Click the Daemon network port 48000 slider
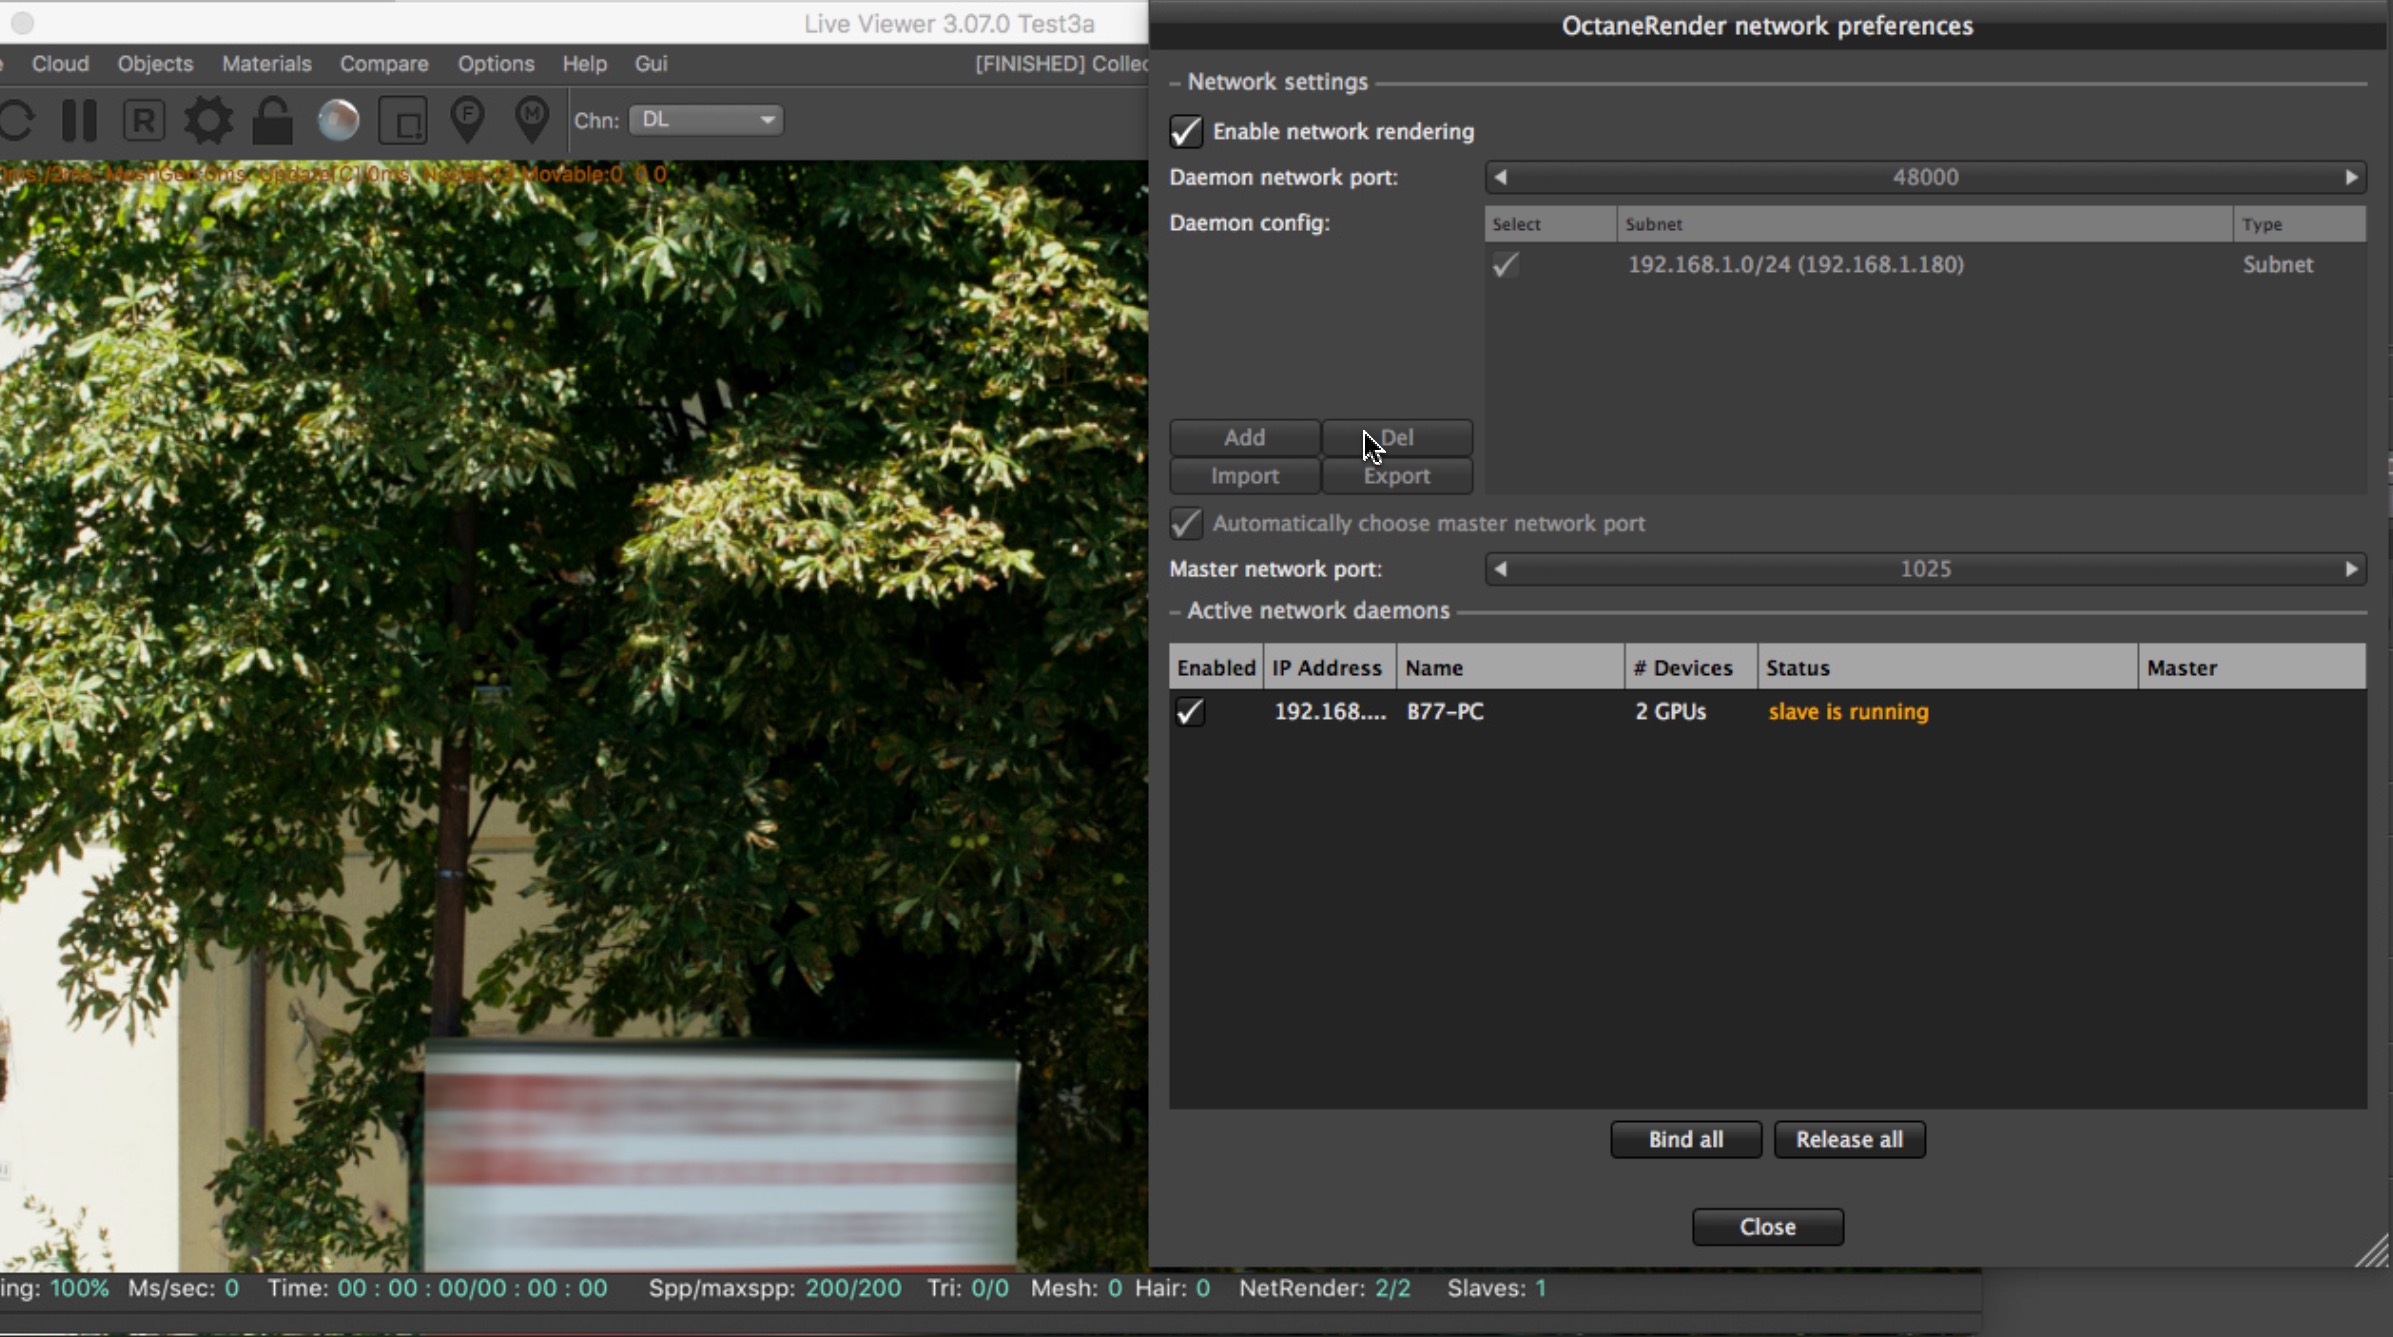Screen dimensions: 2393x1337 (x=1924, y=177)
